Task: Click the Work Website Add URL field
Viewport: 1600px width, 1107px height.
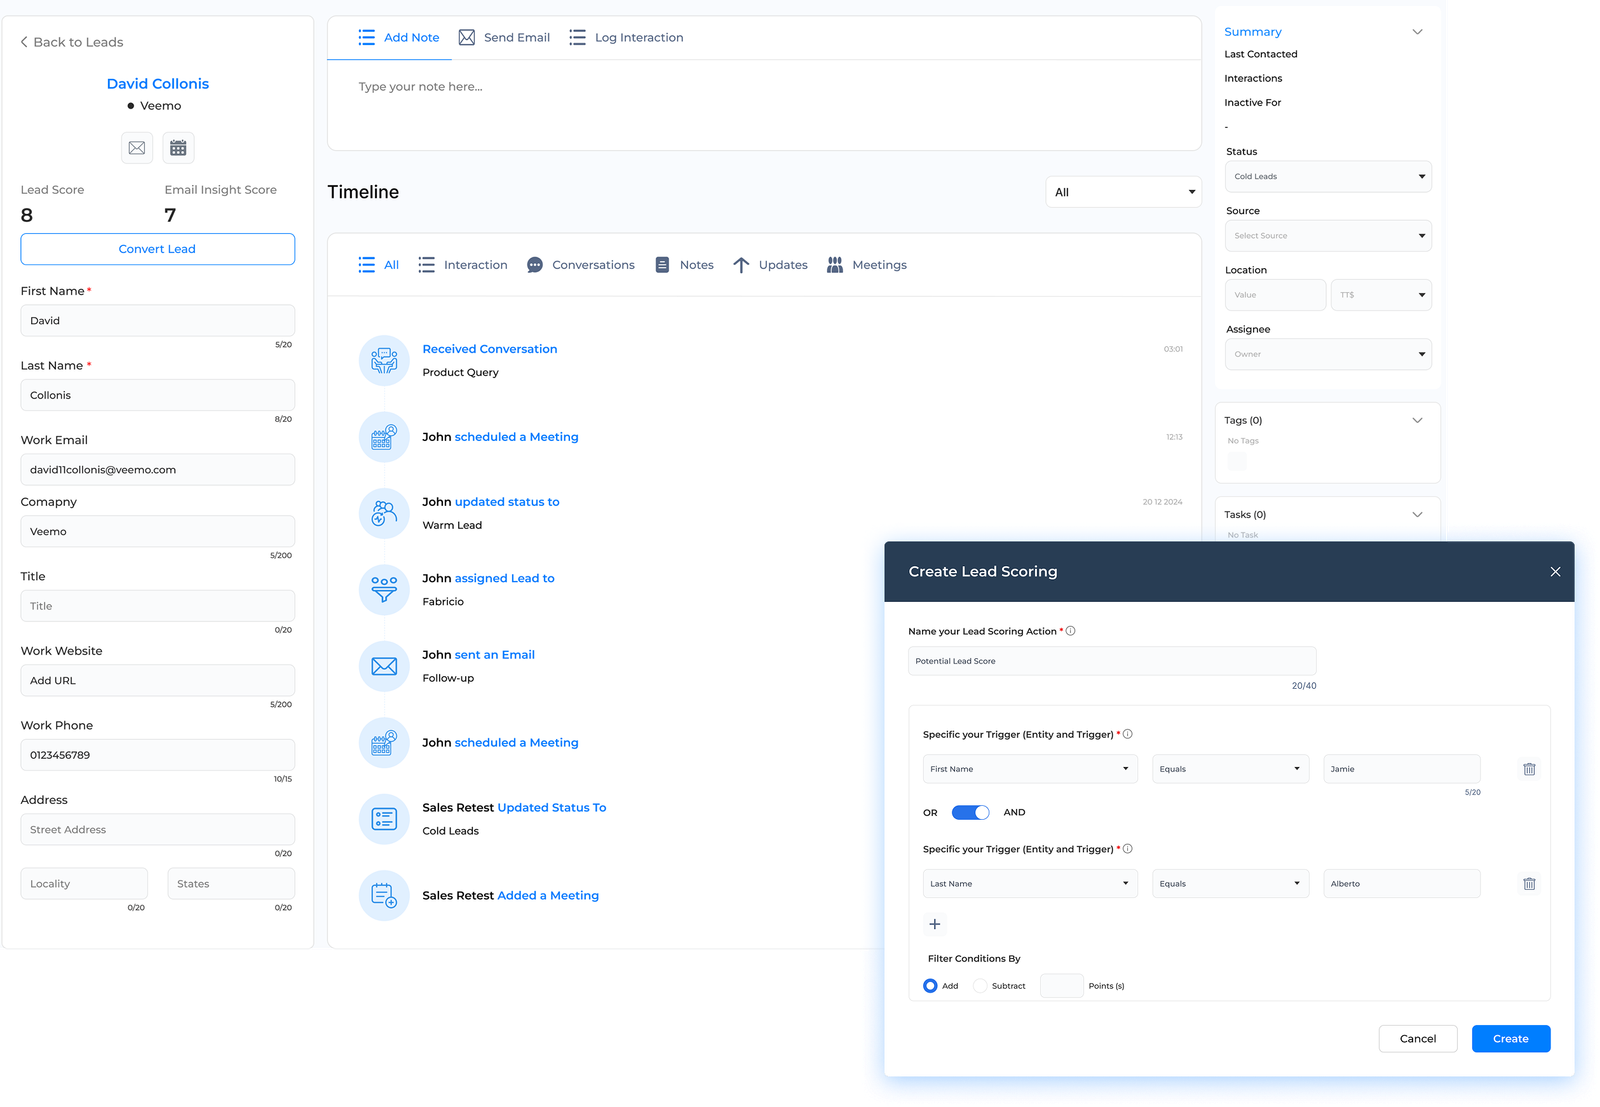Action: click(158, 681)
